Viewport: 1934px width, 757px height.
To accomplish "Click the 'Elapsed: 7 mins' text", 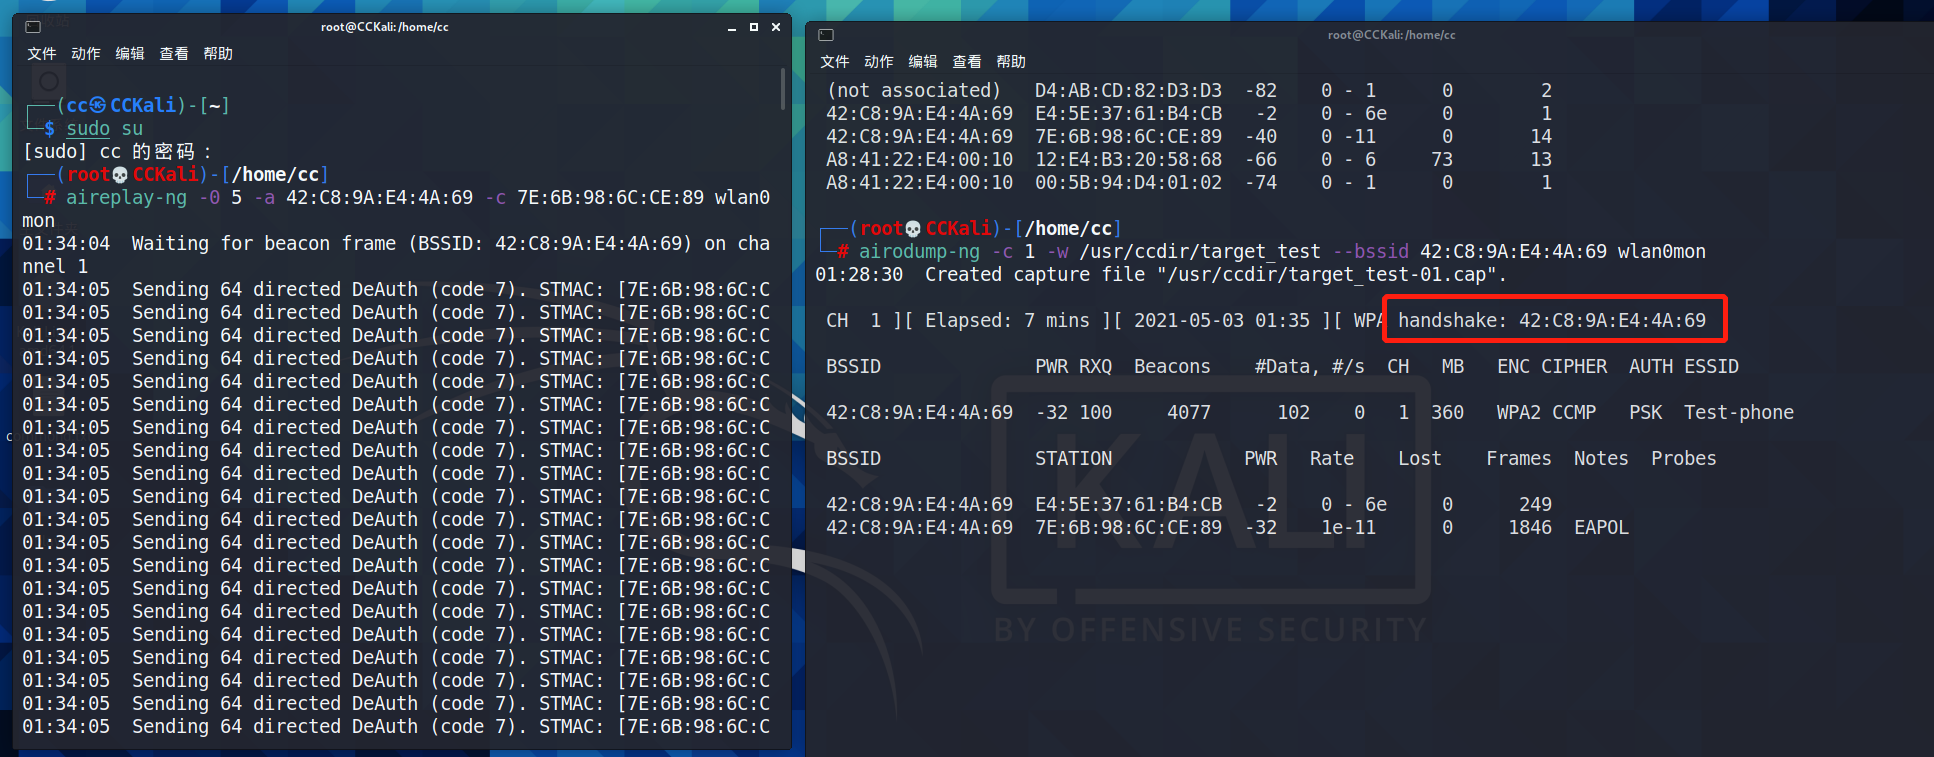I will tap(1007, 320).
